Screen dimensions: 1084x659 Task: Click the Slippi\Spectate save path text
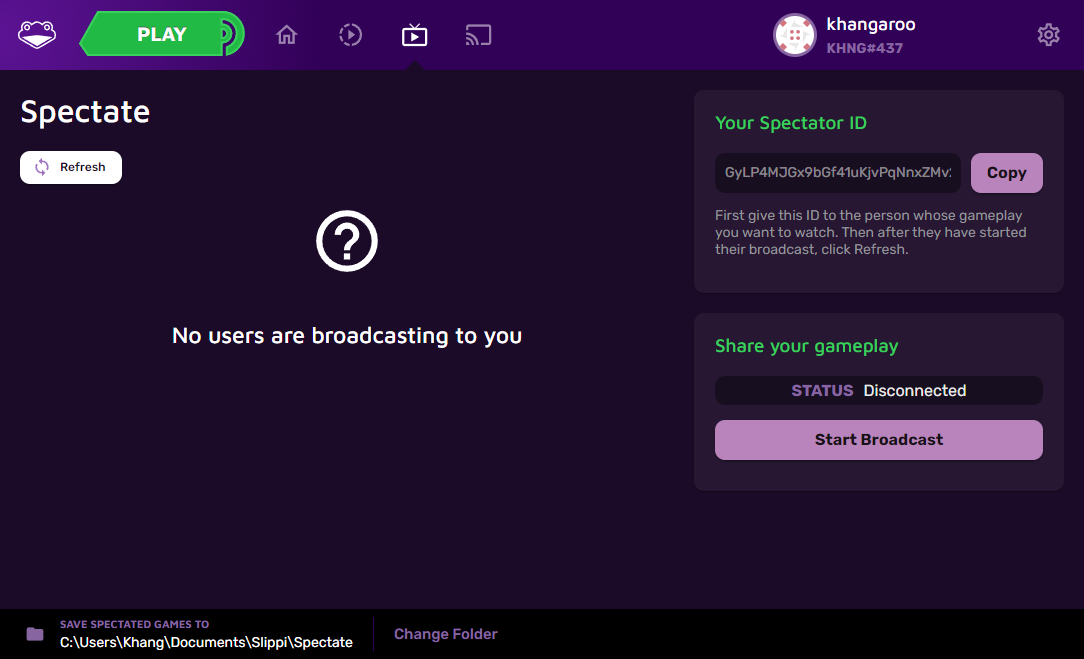click(206, 642)
